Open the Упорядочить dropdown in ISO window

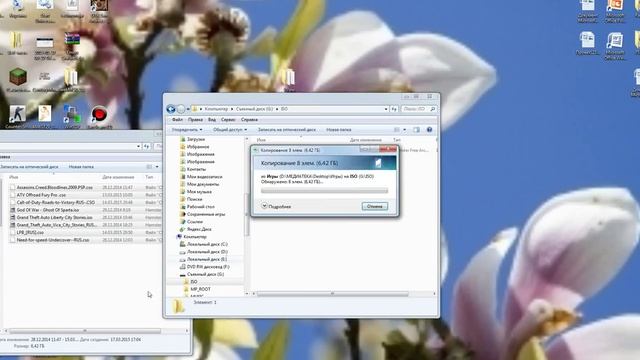coord(187,130)
